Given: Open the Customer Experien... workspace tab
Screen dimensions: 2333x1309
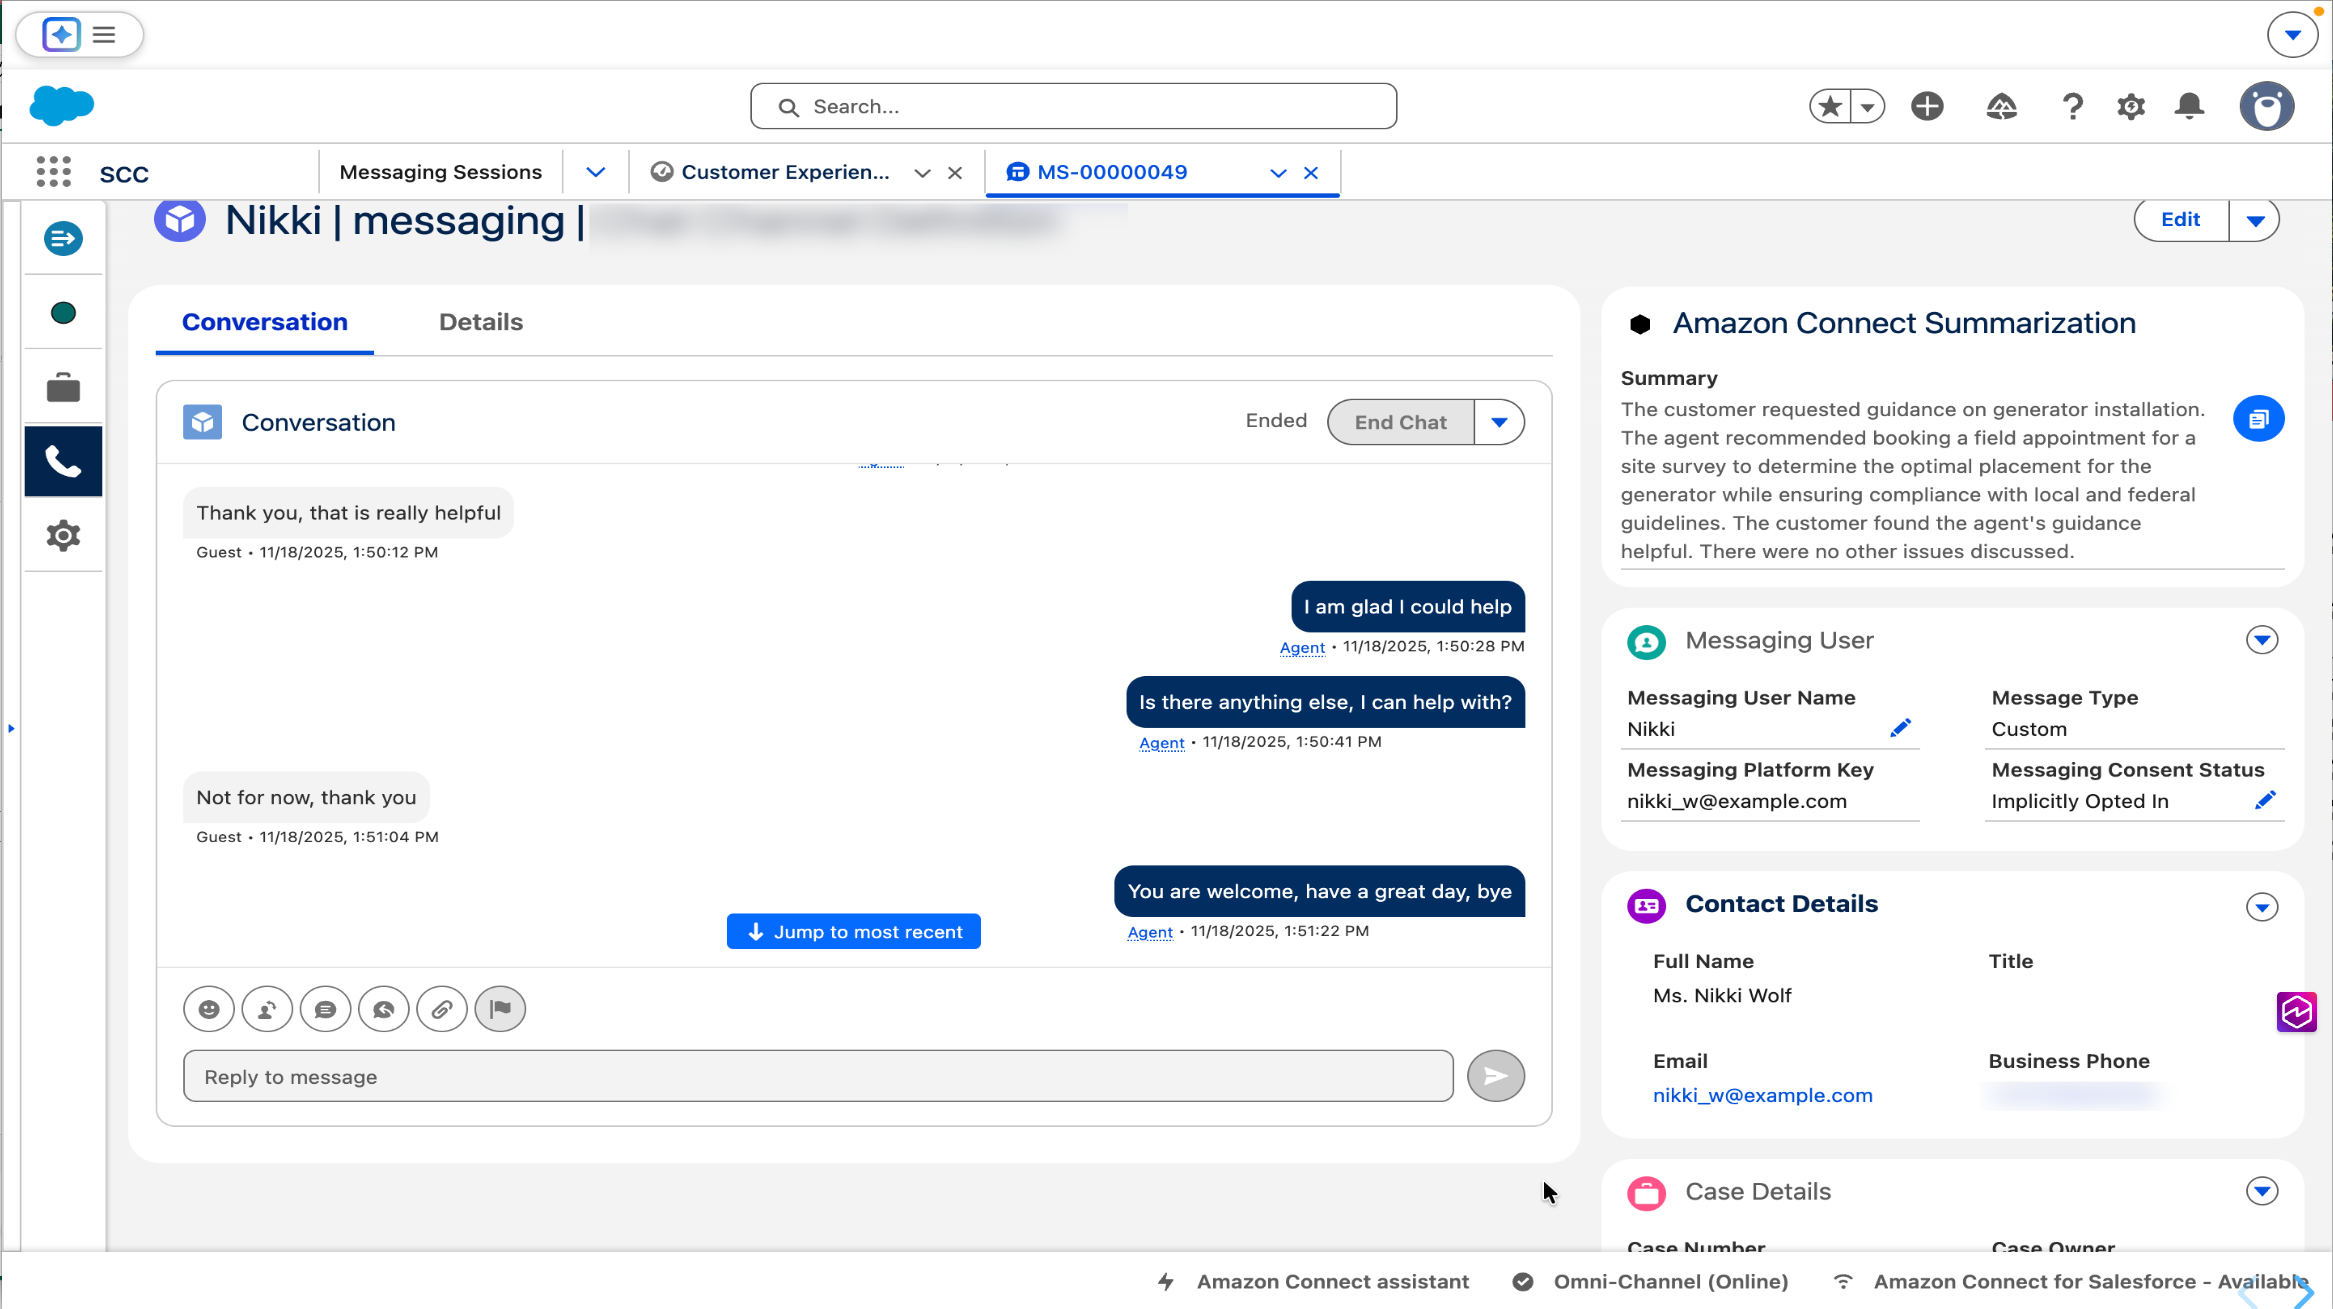Looking at the screenshot, I should pyautogui.click(x=784, y=172).
